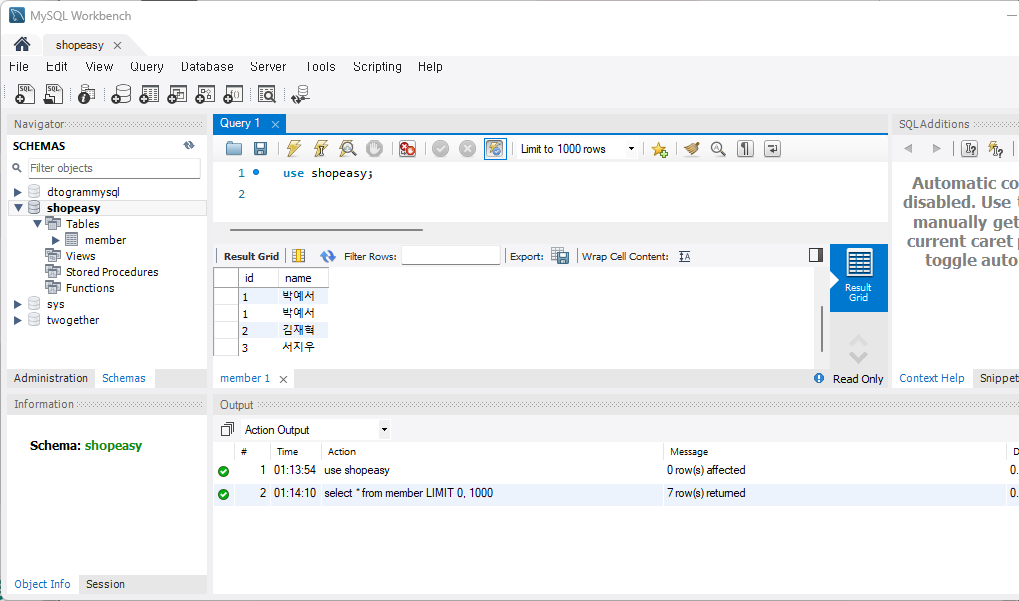Clear action output list icon
Image resolution: width=1019 pixels, height=601 pixels.
tap(227, 429)
